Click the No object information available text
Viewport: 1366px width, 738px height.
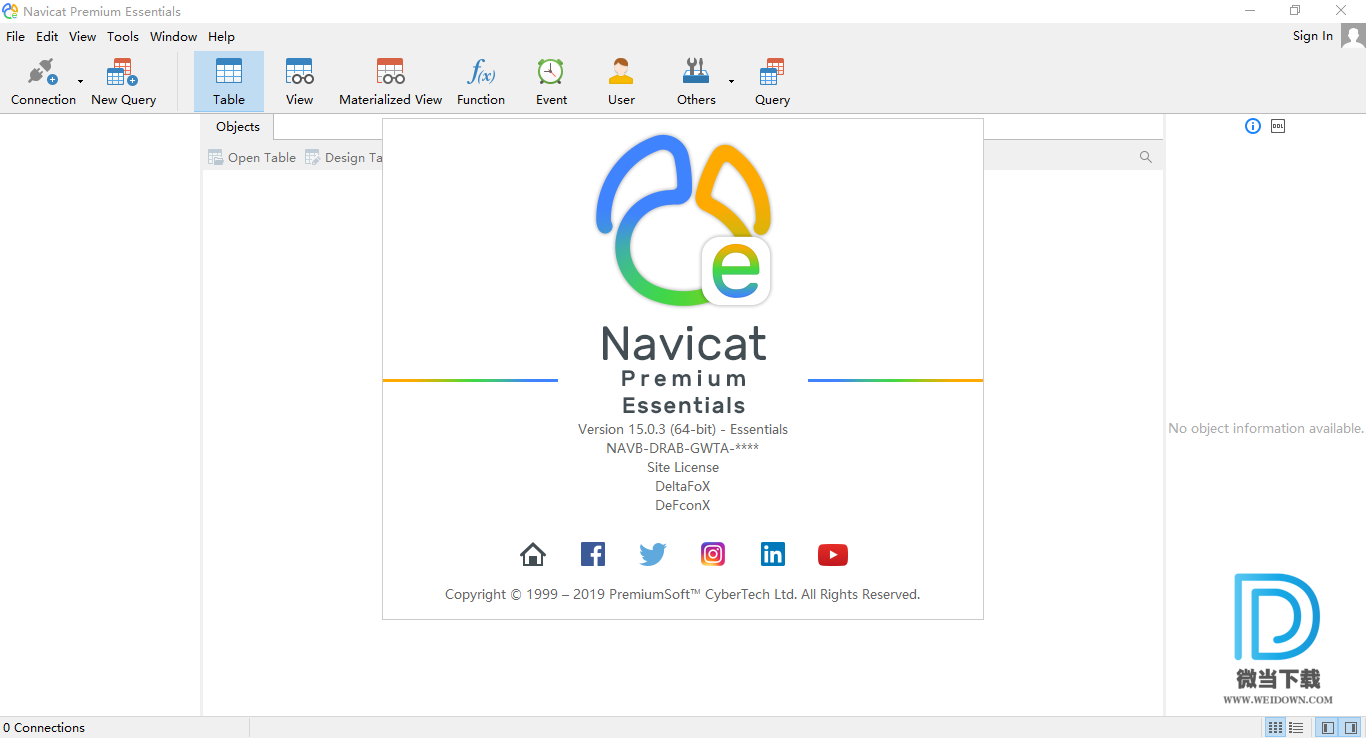(1266, 428)
